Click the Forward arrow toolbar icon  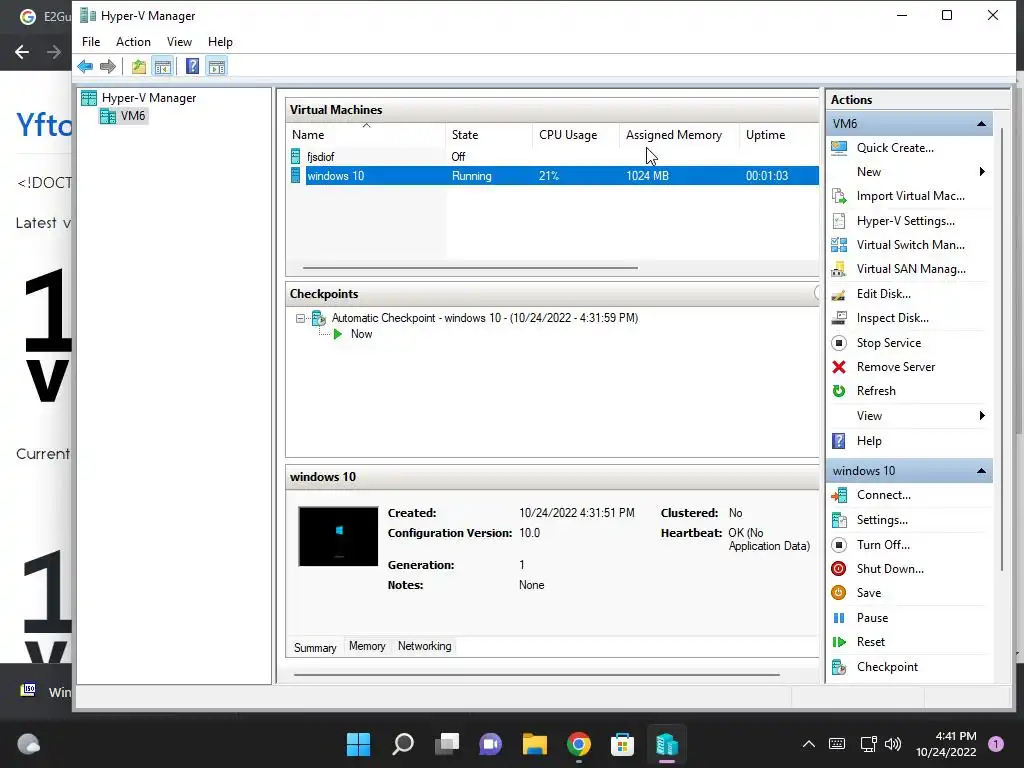(x=108, y=66)
